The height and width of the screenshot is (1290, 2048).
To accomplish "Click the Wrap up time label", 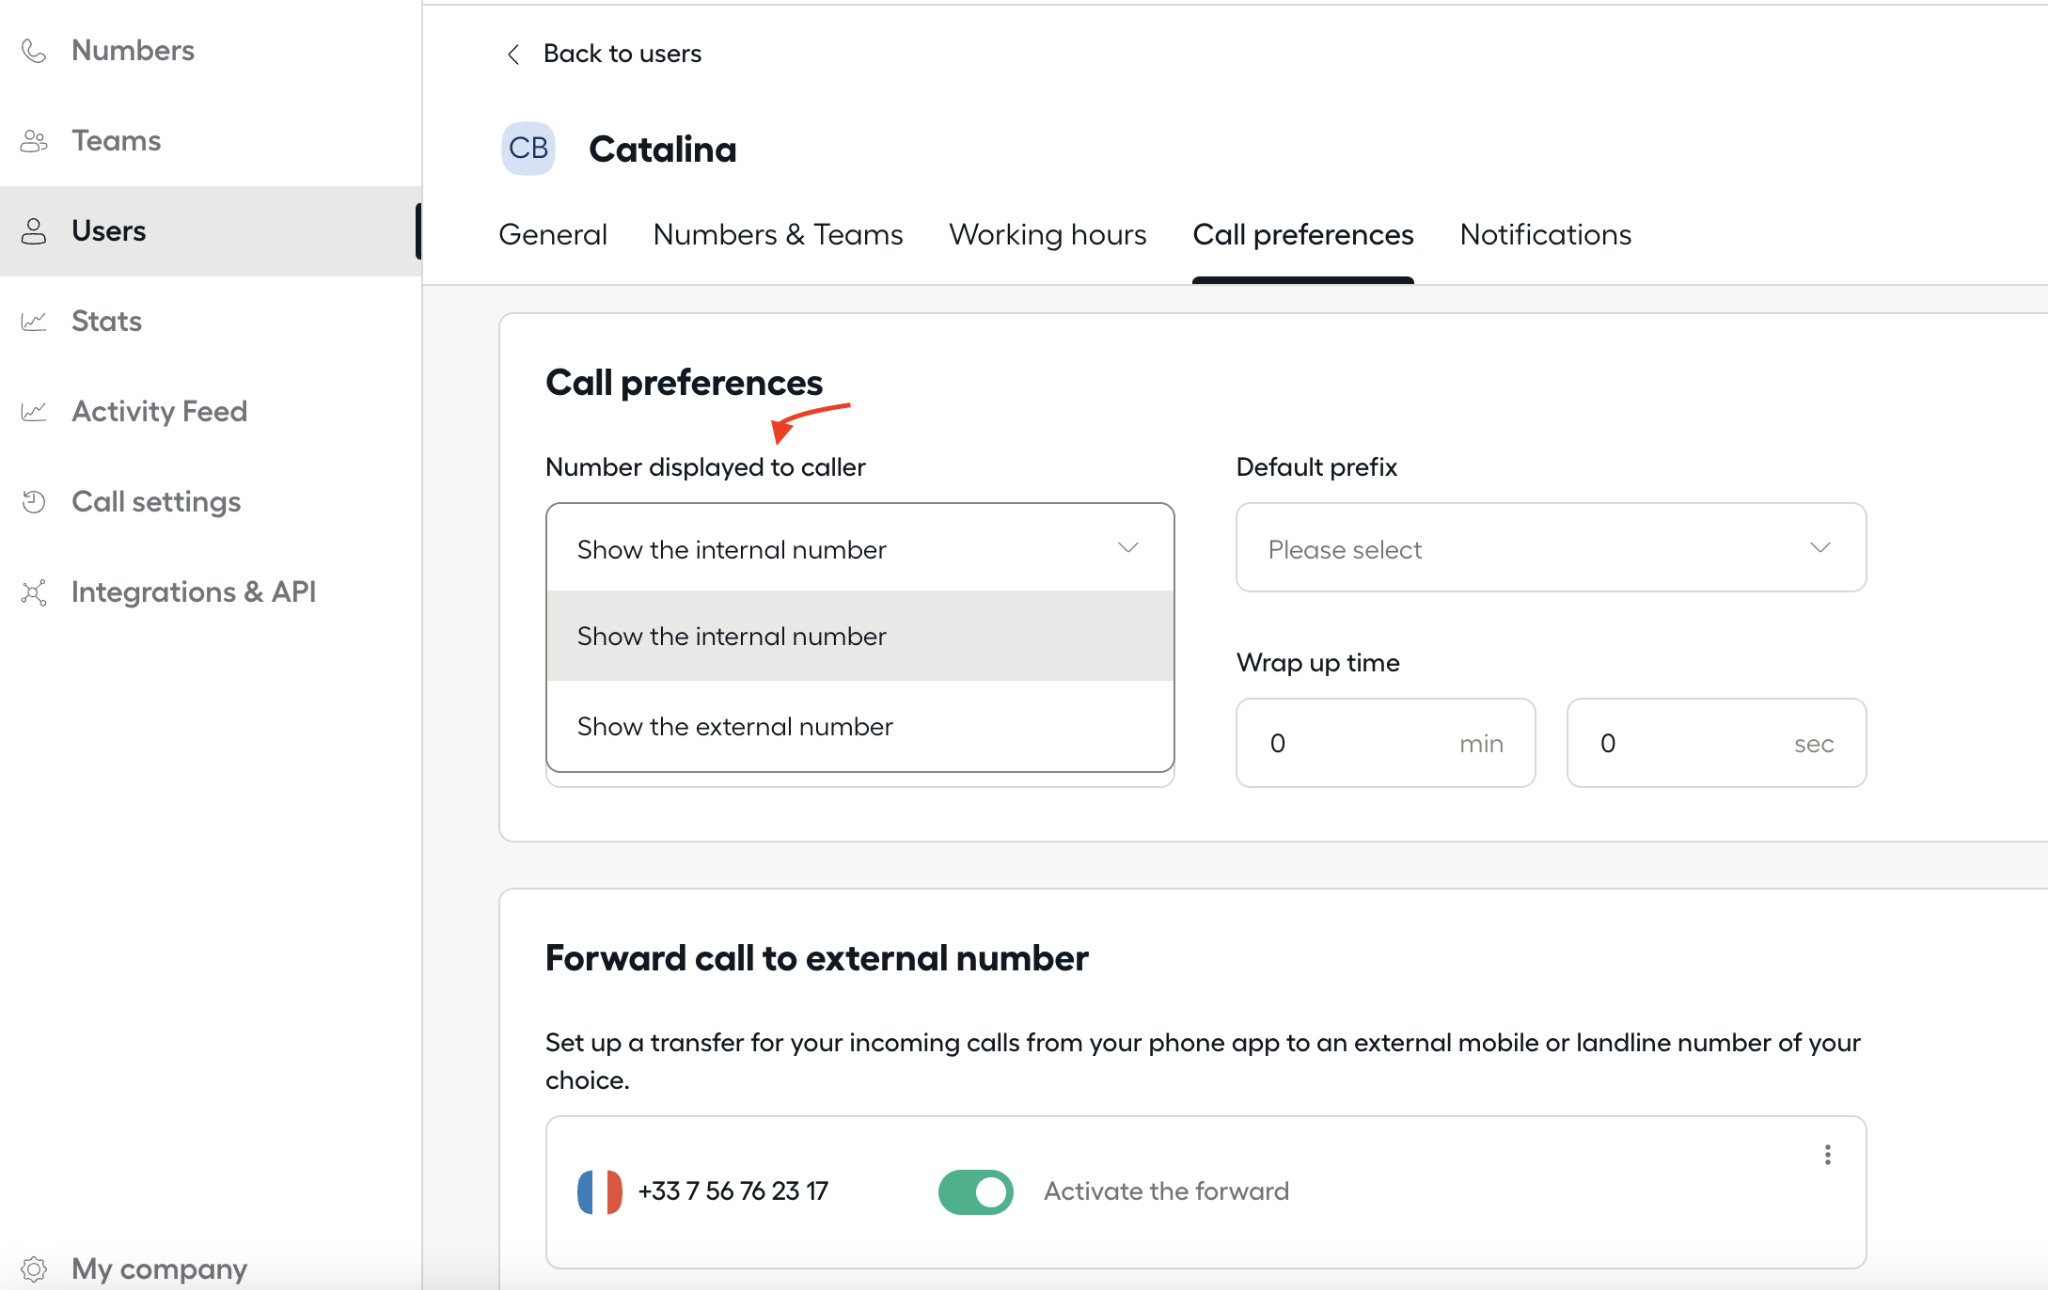I will [x=1317, y=663].
